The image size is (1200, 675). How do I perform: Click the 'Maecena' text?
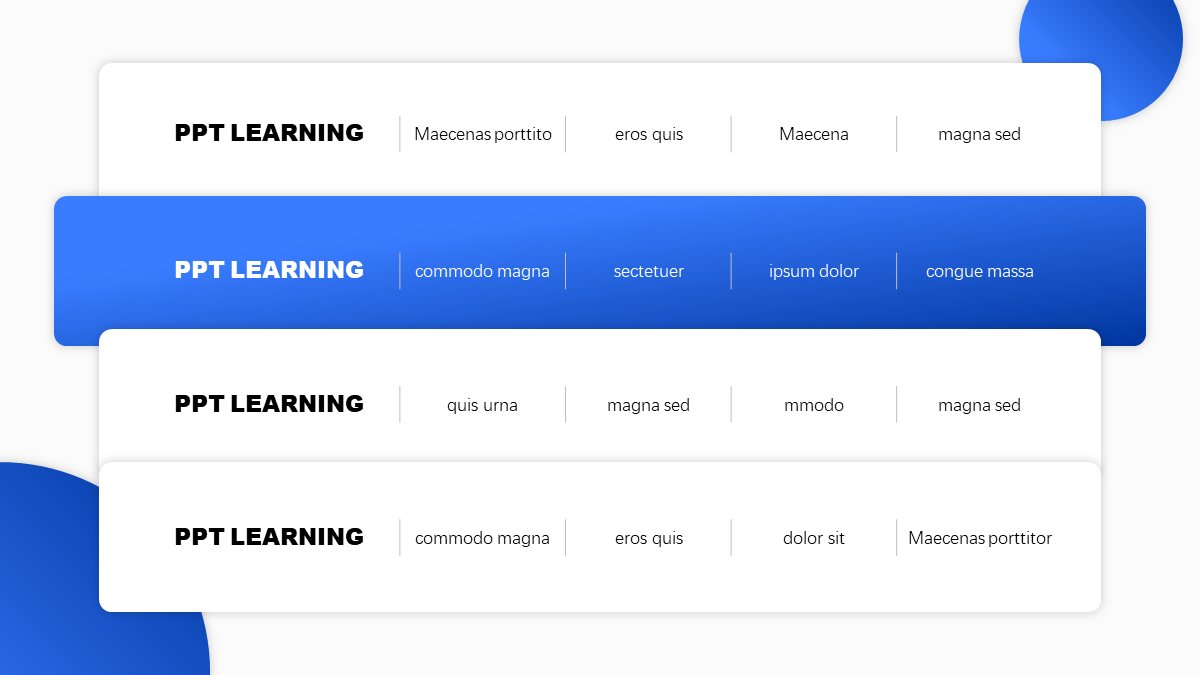[x=814, y=134]
